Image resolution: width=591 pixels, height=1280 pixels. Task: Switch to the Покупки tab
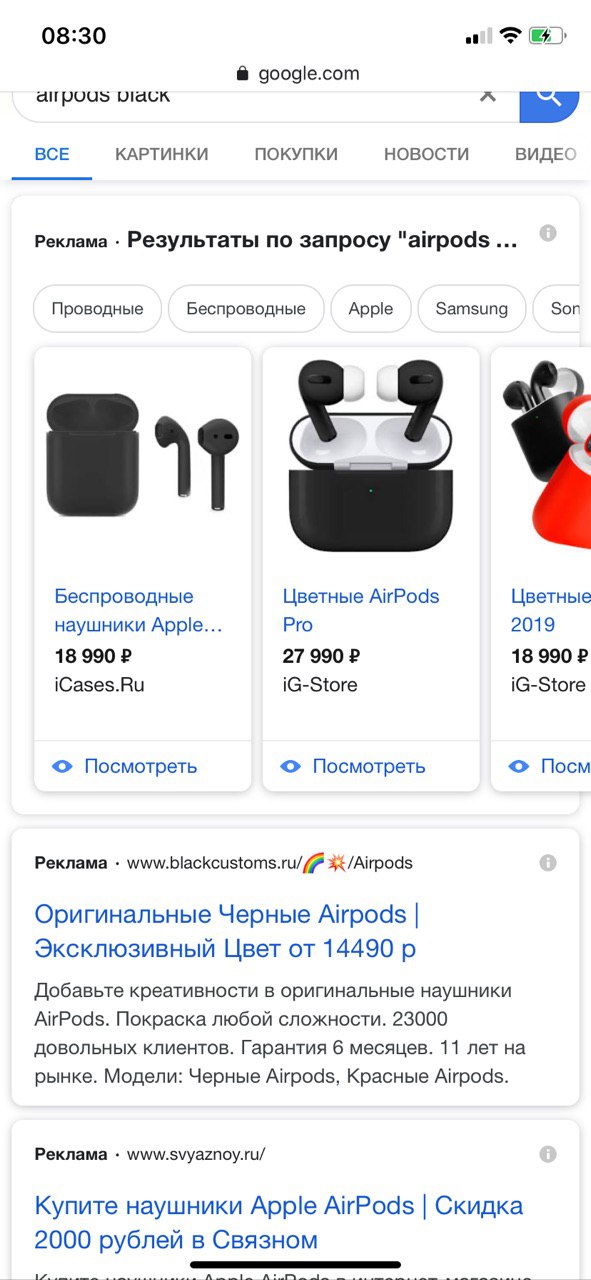point(296,154)
